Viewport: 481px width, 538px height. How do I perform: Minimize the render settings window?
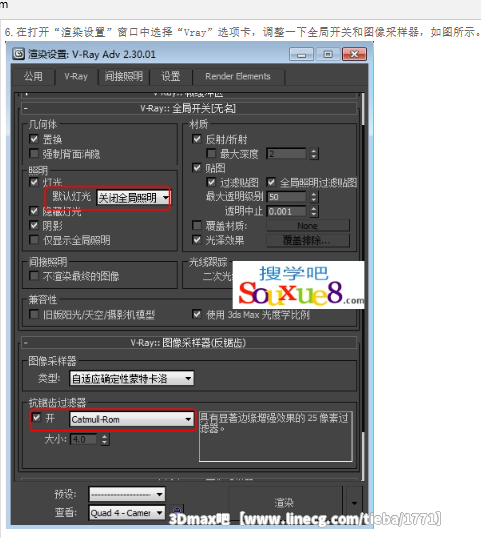click(301, 54)
